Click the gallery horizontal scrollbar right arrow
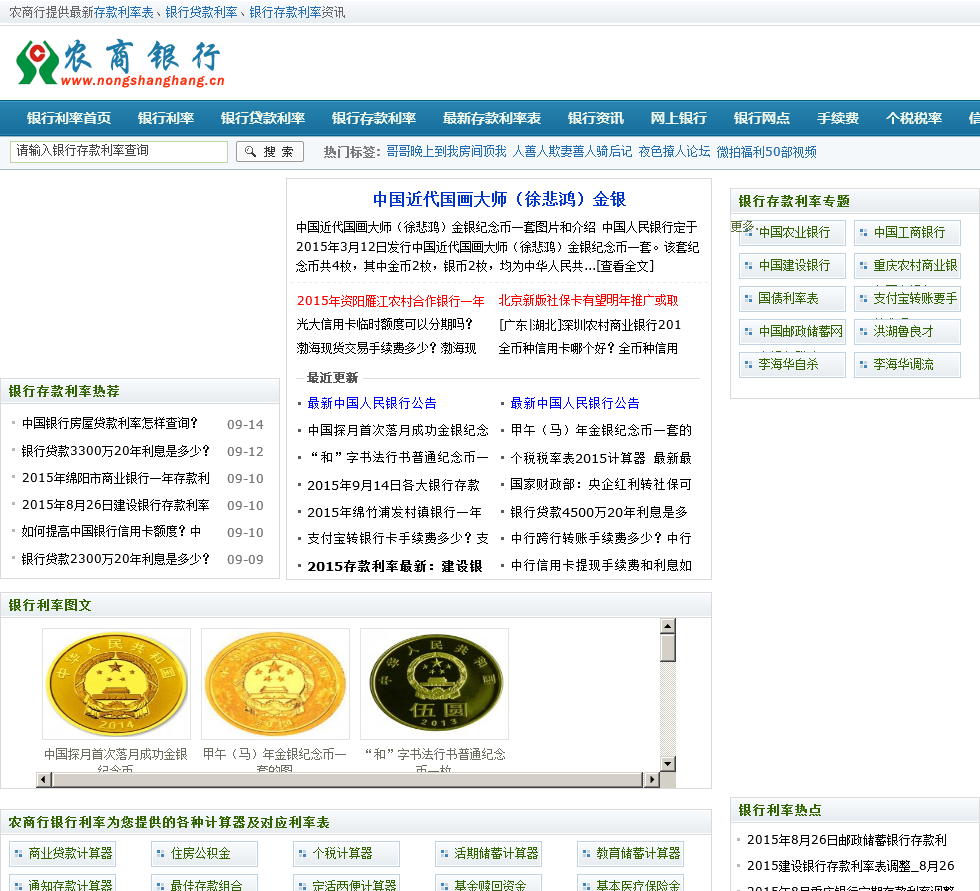 coord(651,779)
